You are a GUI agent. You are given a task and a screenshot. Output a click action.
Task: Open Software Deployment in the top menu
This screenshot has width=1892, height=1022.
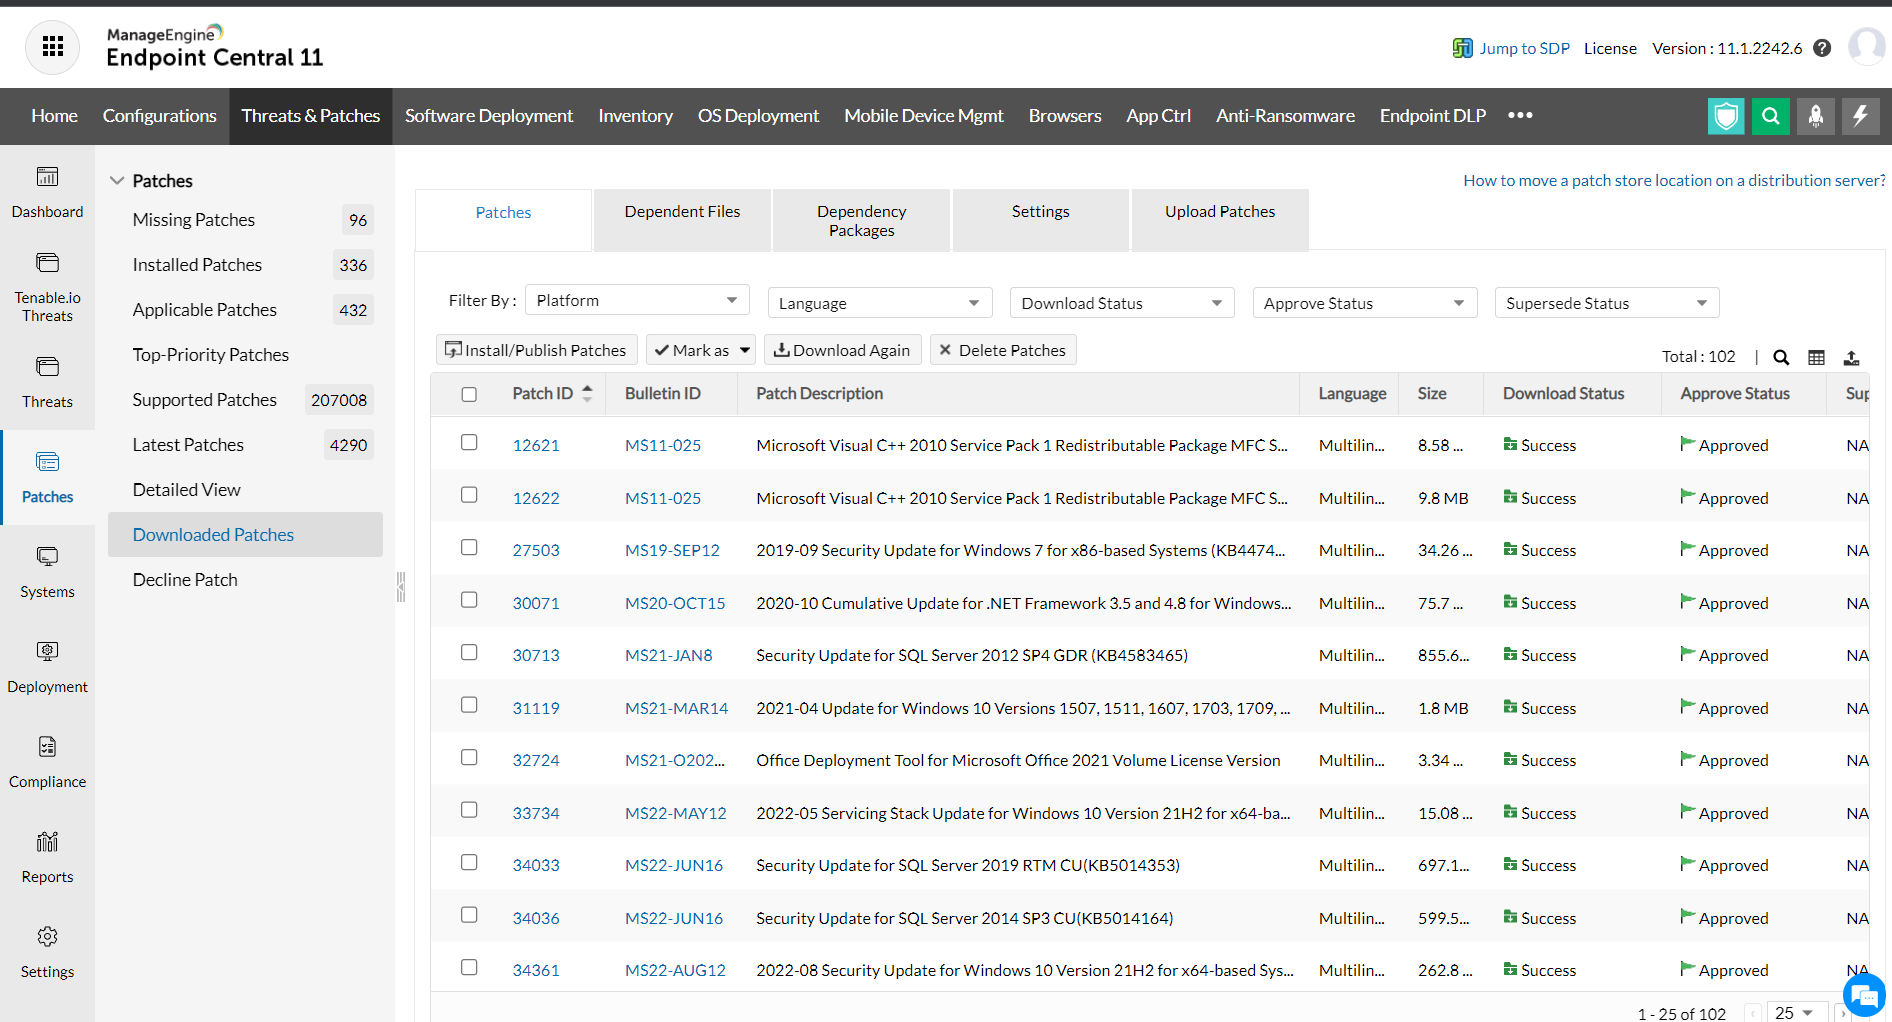(x=488, y=116)
